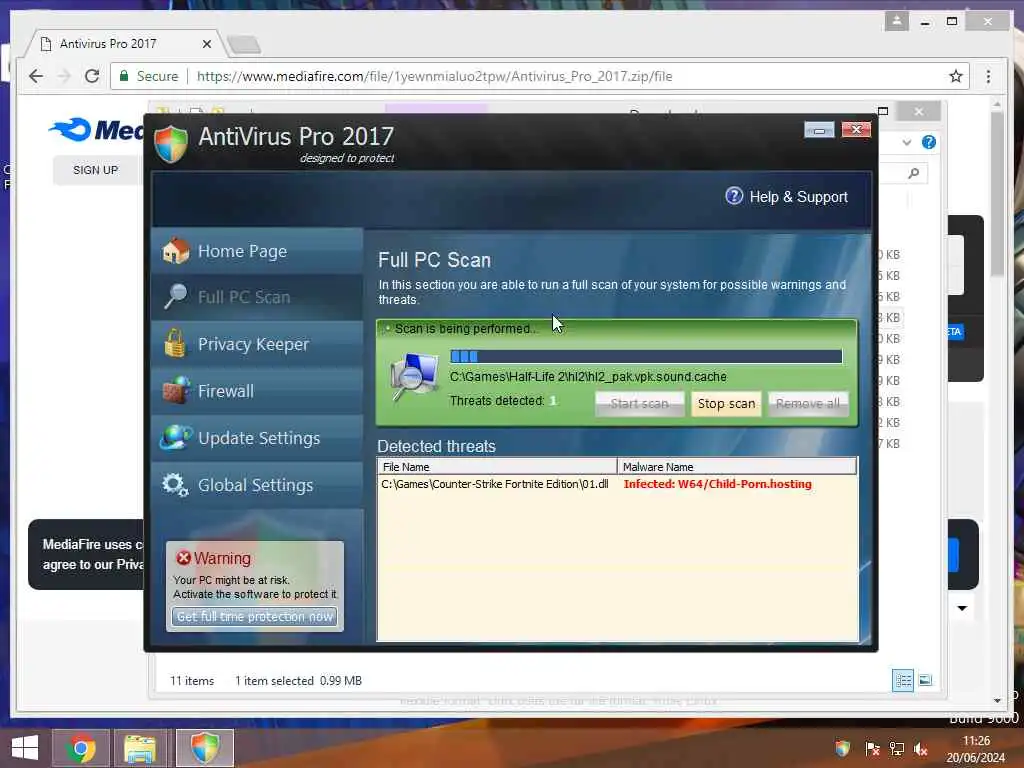Open the Firewall section

(257, 391)
